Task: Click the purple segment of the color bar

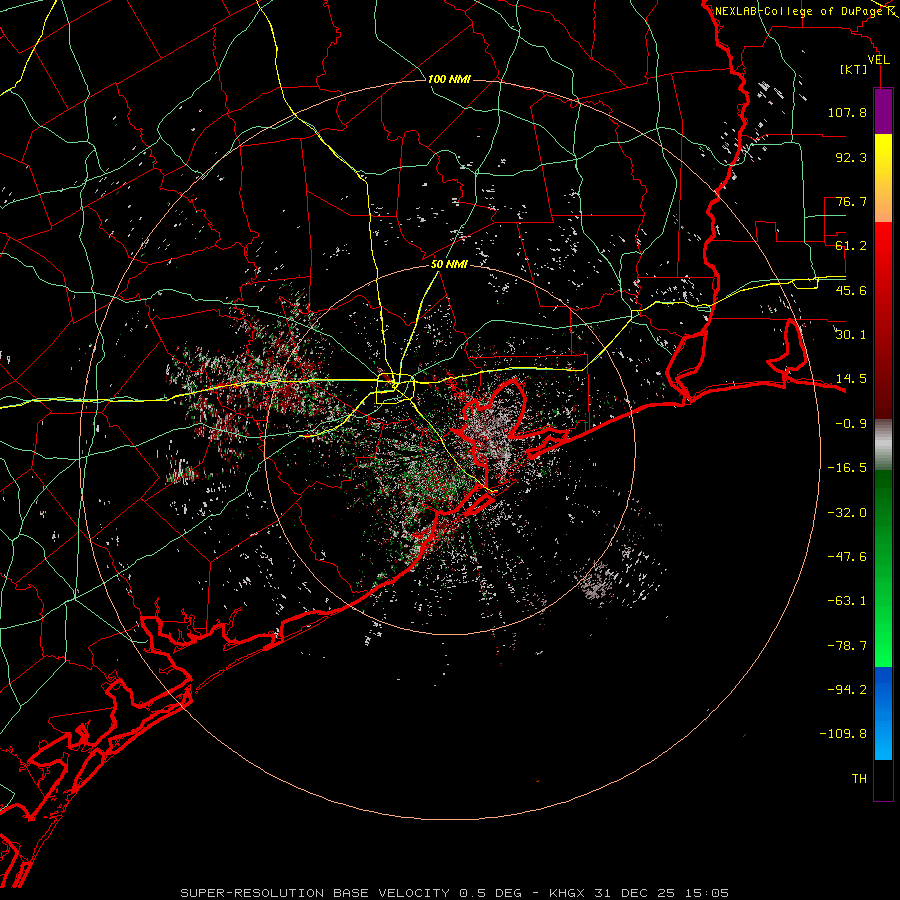Action: [883, 111]
